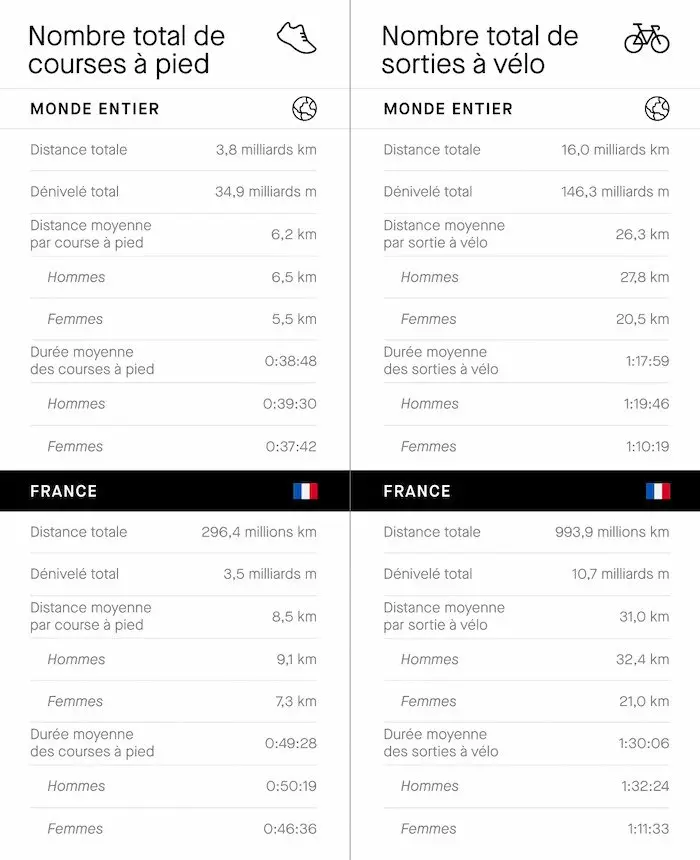Click the French flag in cycling section
The height and width of the screenshot is (860, 700).
point(658,491)
